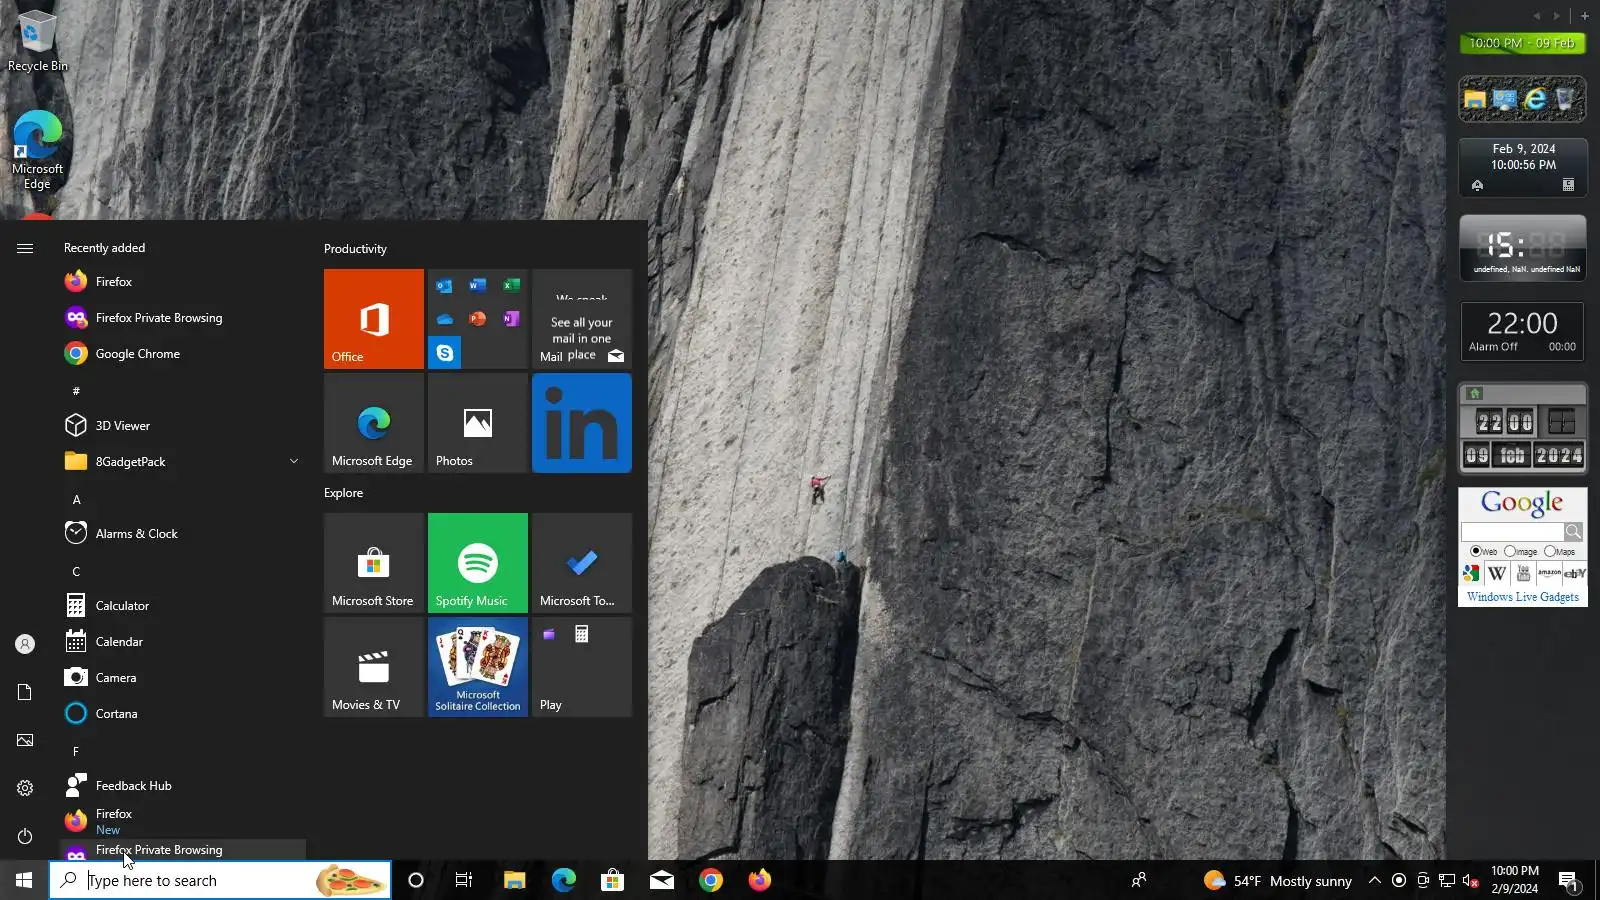Open File Explorer from the taskbar
The width and height of the screenshot is (1600, 900).
click(x=514, y=880)
